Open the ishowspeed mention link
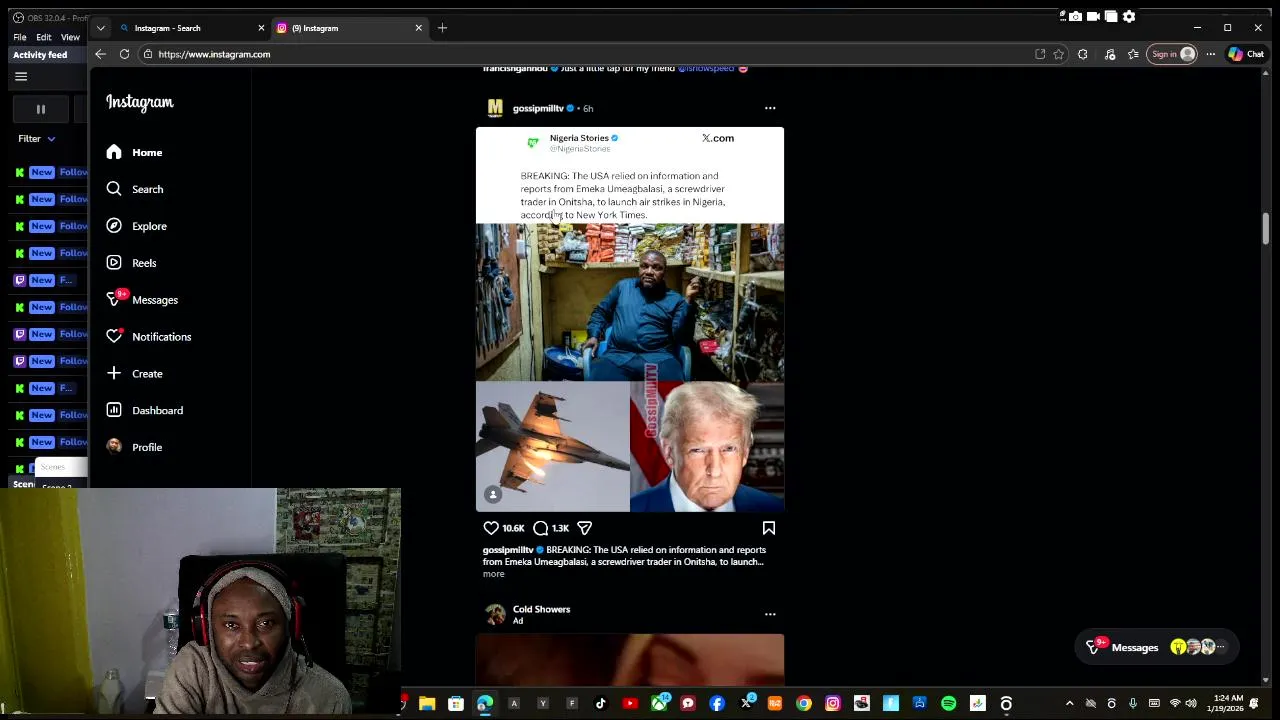The width and height of the screenshot is (1280, 720). pyautogui.click(x=706, y=69)
